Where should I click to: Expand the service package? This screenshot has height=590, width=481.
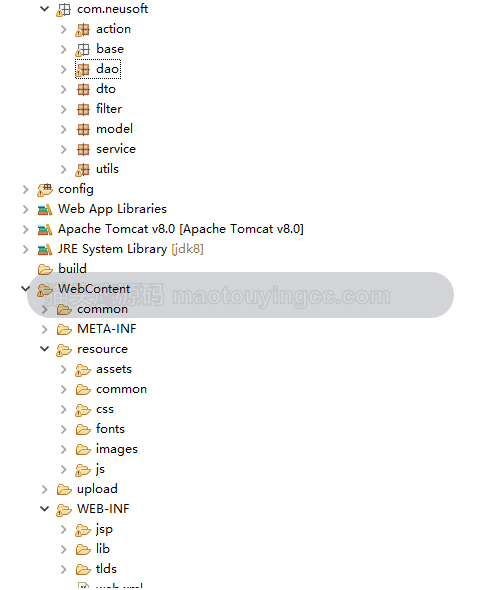64,150
